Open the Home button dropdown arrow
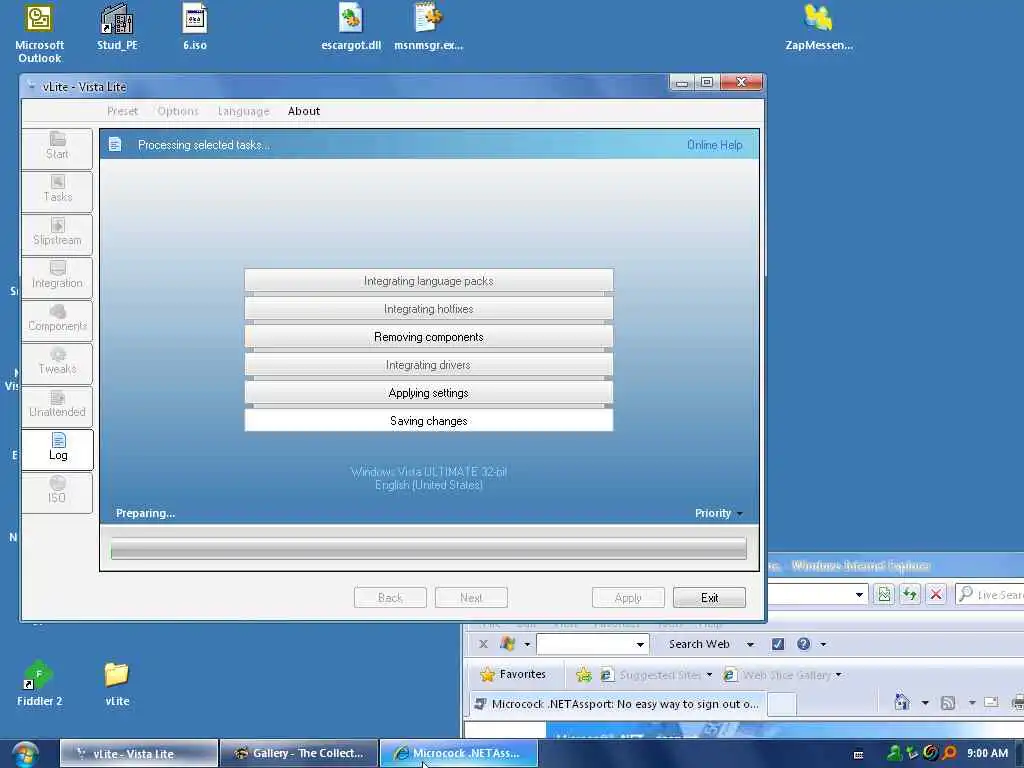 click(x=925, y=703)
